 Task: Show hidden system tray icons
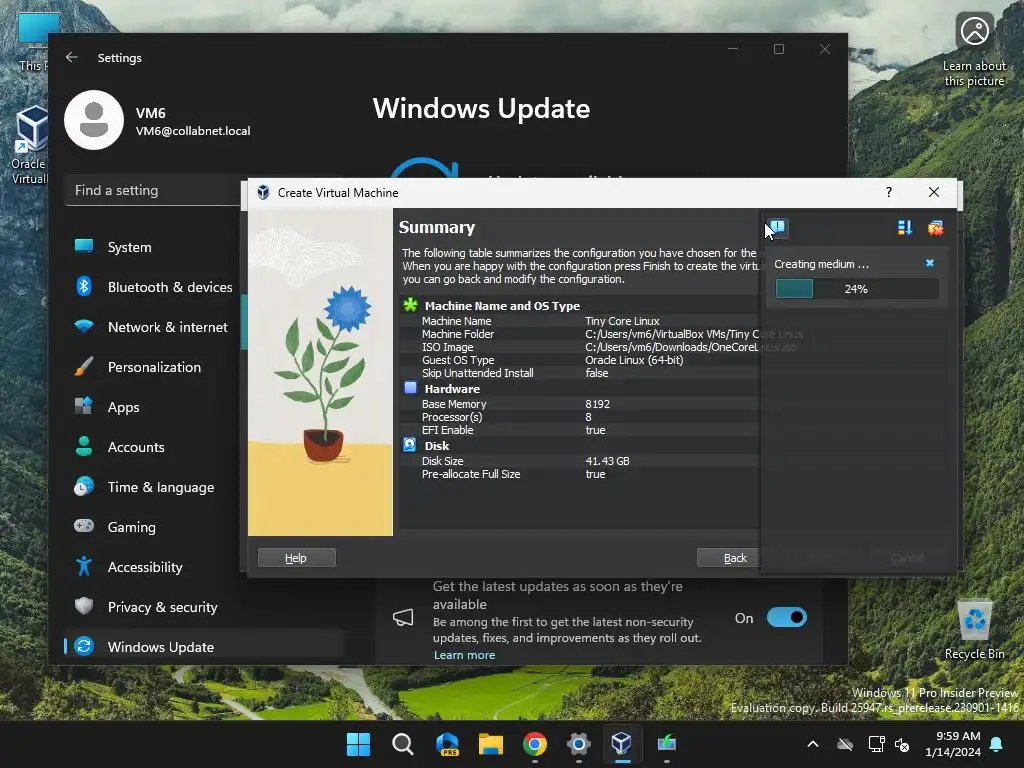click(813, 744)
